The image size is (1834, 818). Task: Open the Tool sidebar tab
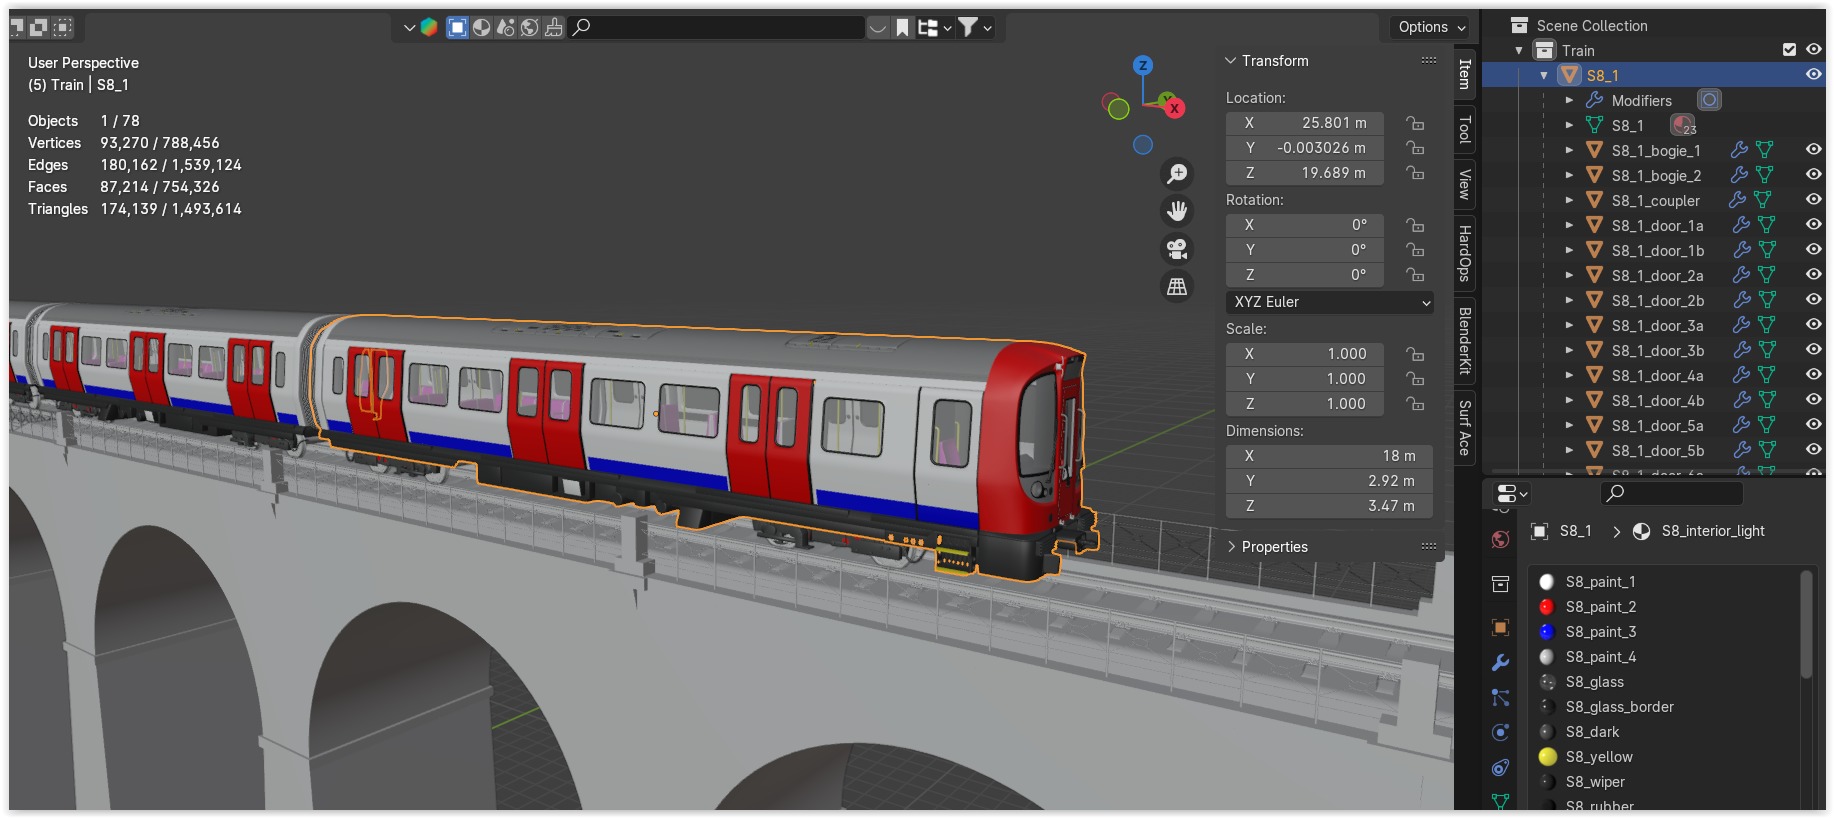(1464, 129)
